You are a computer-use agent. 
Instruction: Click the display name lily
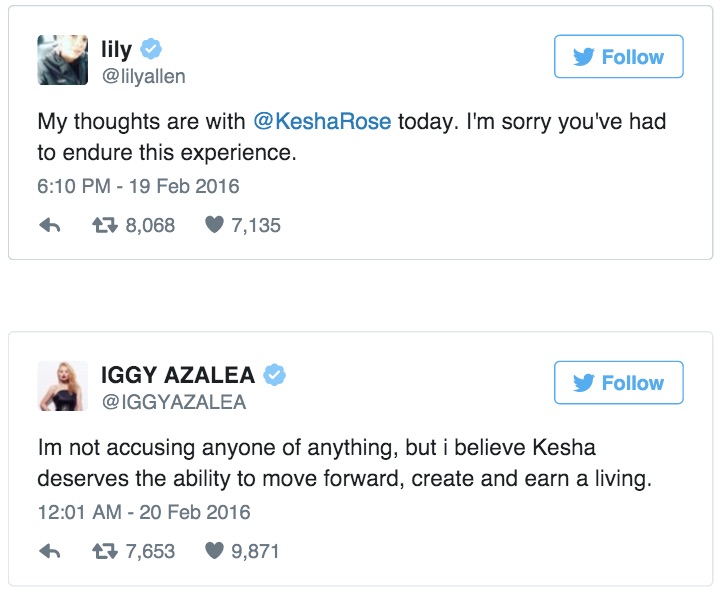(x=116, y=50)
